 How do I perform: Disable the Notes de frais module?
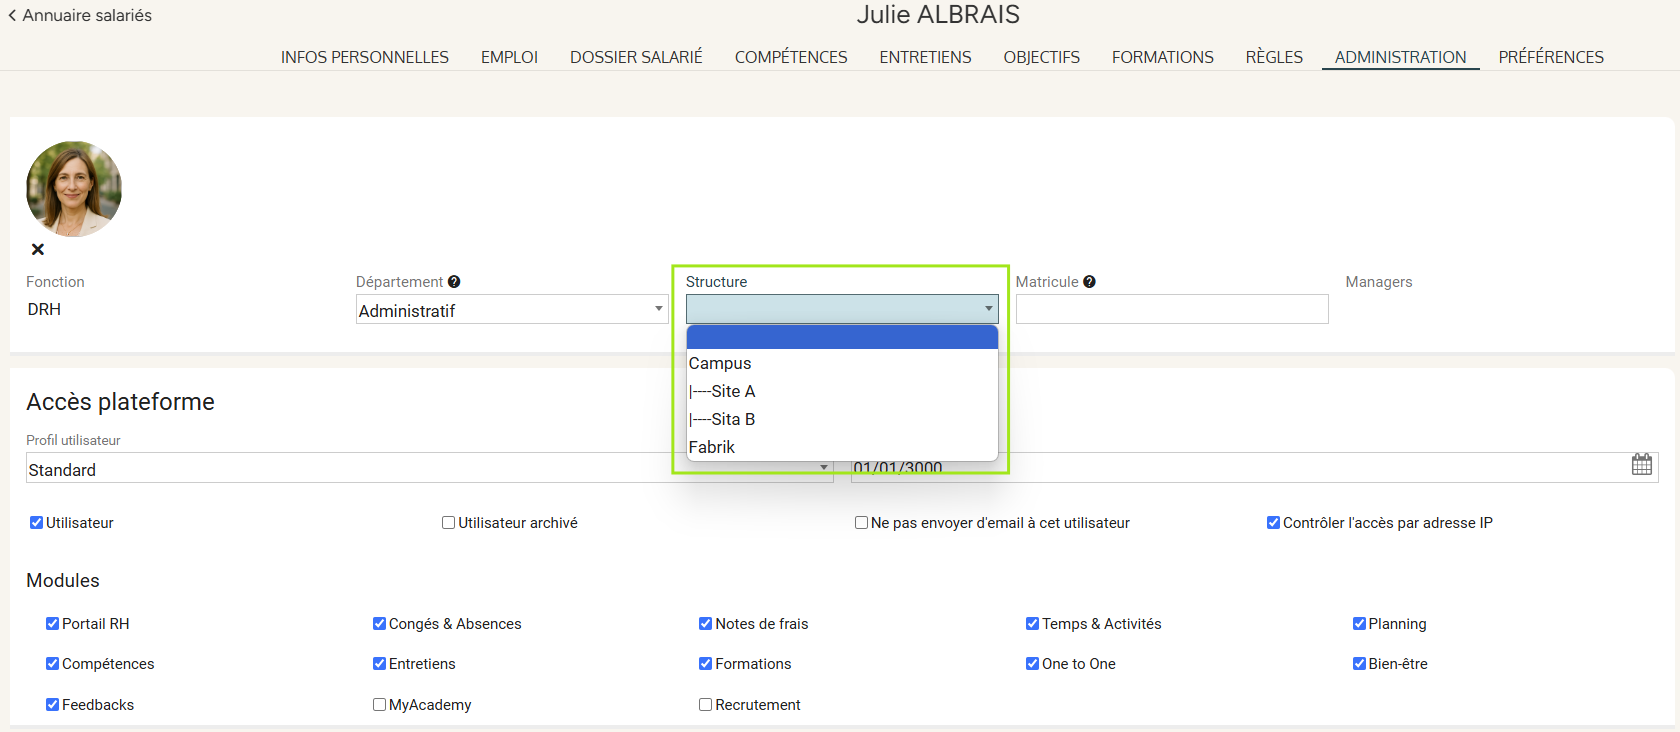[706, 624]
